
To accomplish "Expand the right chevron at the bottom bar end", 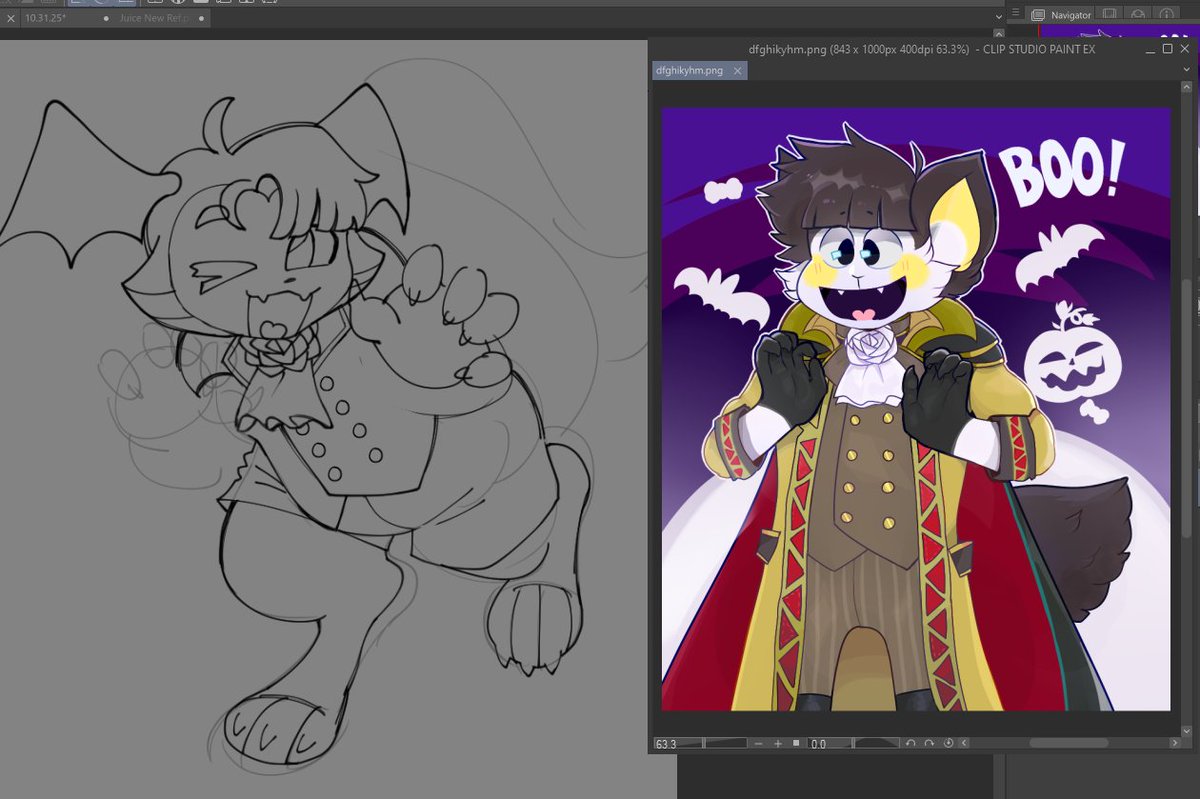I will tap(1176, 743).
